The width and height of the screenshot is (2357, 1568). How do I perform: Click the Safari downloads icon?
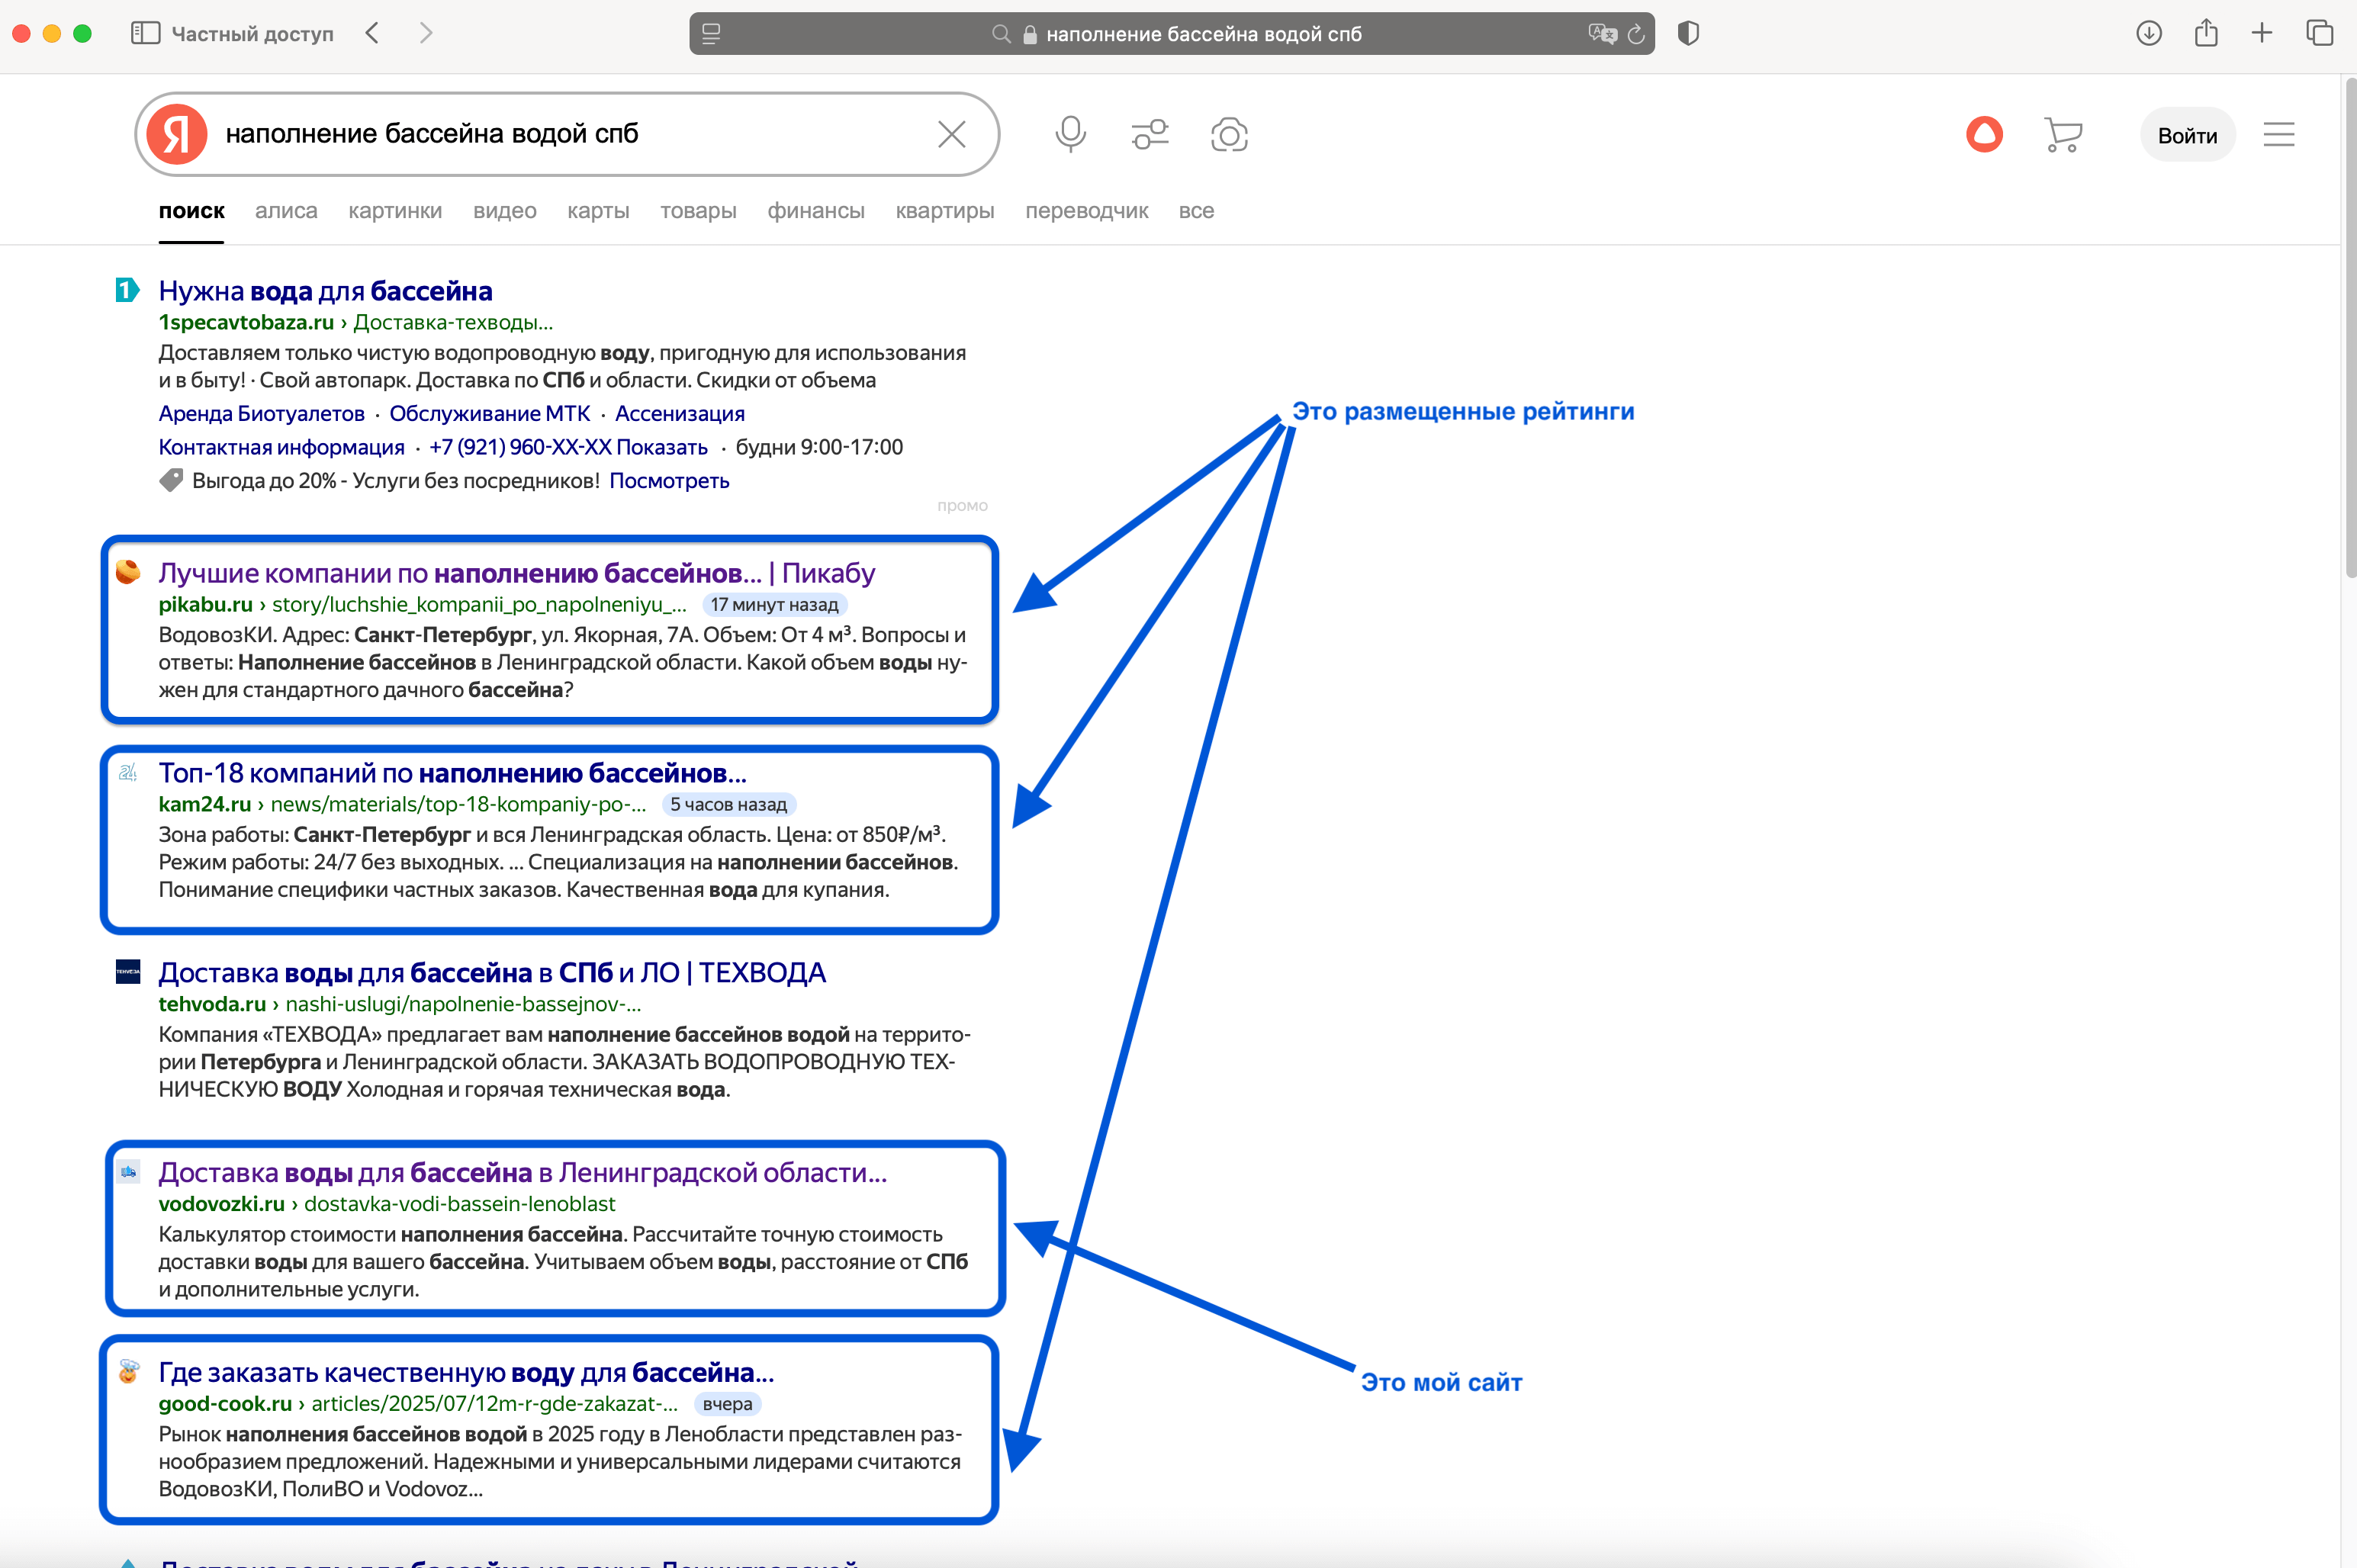point(2148,33)
